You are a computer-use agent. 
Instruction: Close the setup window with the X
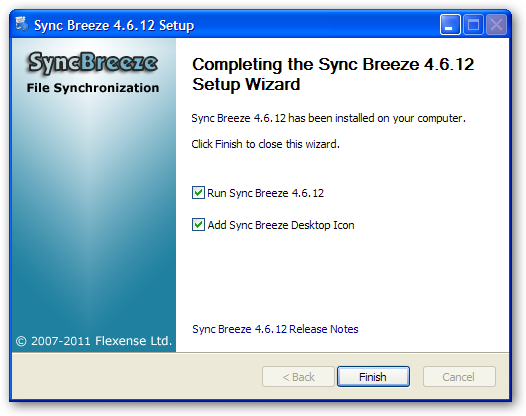(x=496, y=24)
